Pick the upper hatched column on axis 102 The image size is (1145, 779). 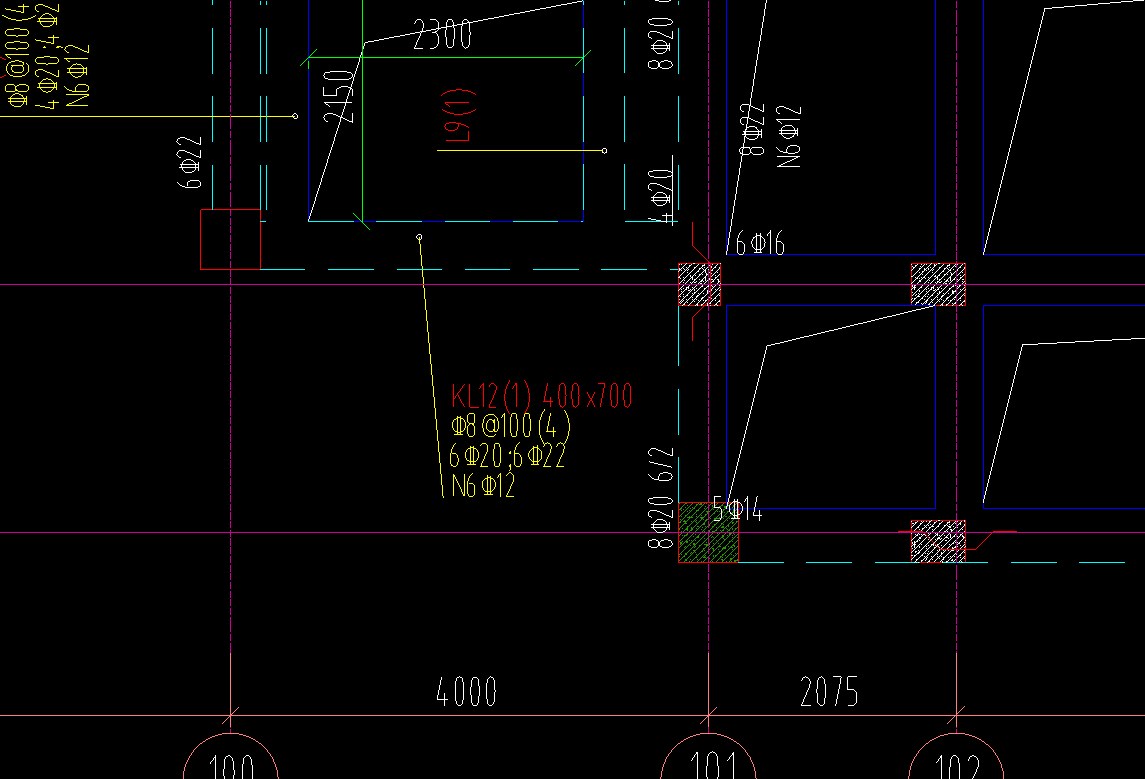coord(938,285)
